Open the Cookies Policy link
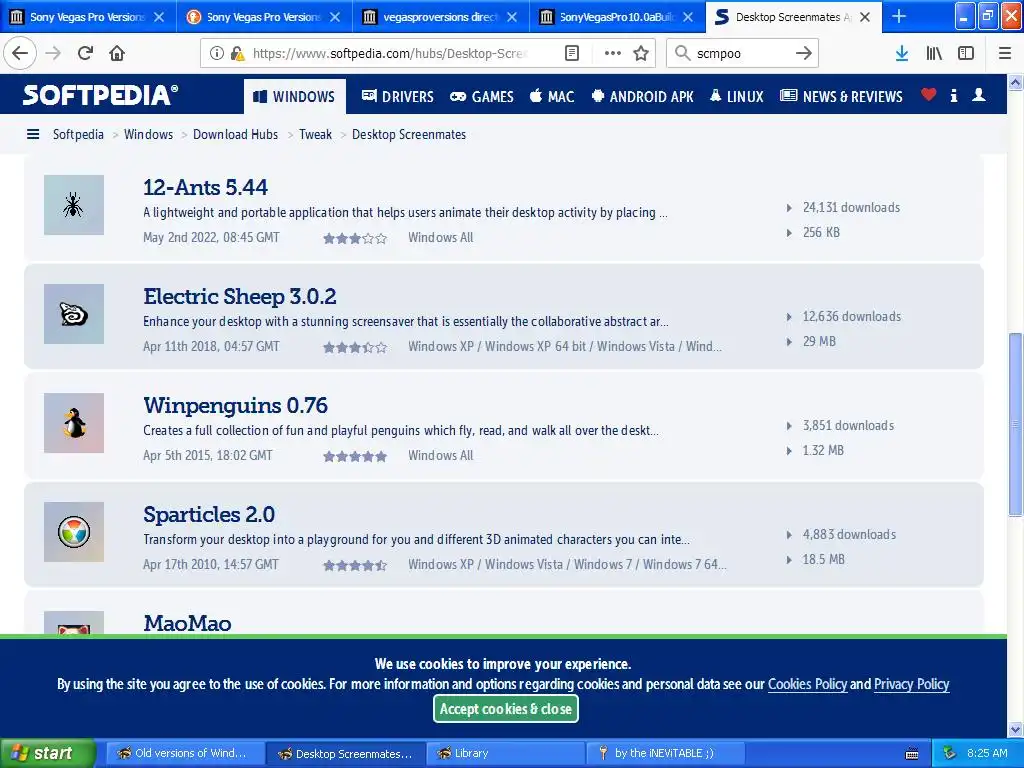1024x768 pixels. click(x=807, y=684)
